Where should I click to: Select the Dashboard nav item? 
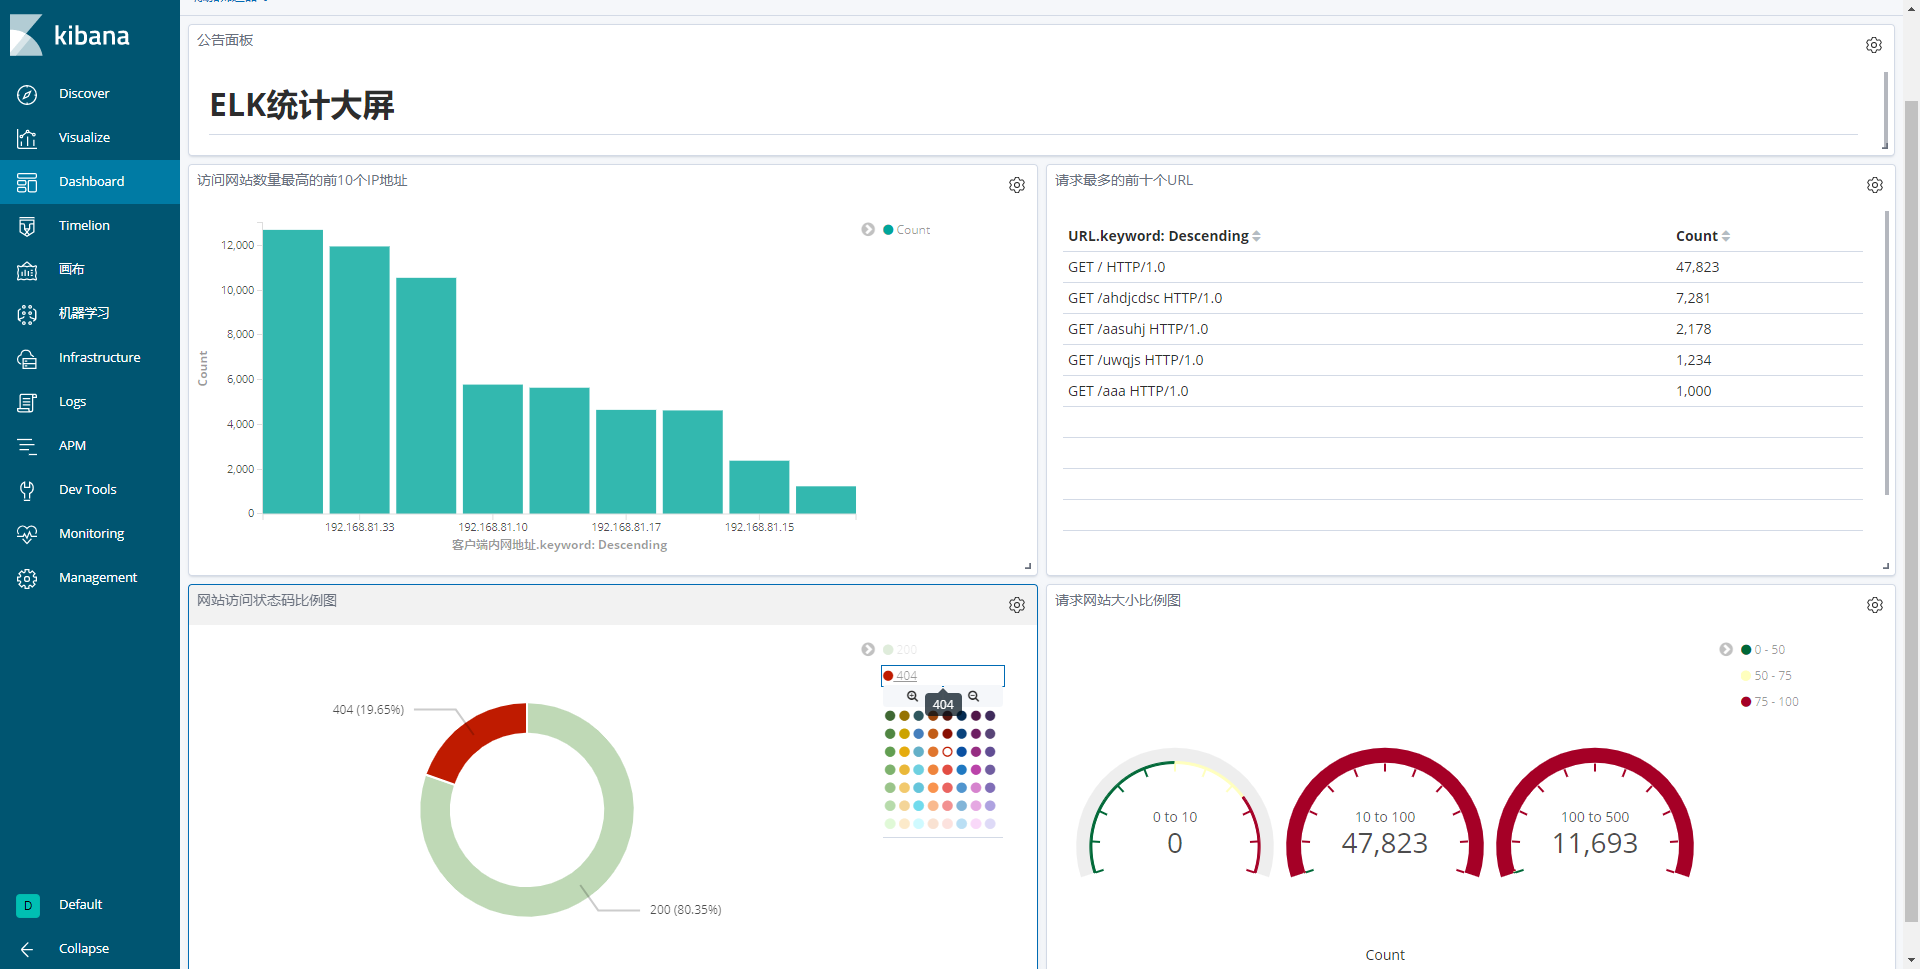click(x=91, y=182)
